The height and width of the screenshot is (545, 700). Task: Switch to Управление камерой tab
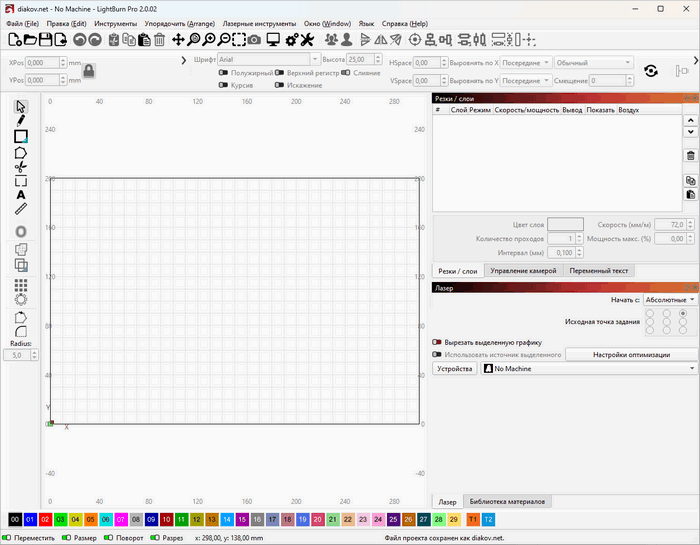pyautogui.click(x=524, y=271)
